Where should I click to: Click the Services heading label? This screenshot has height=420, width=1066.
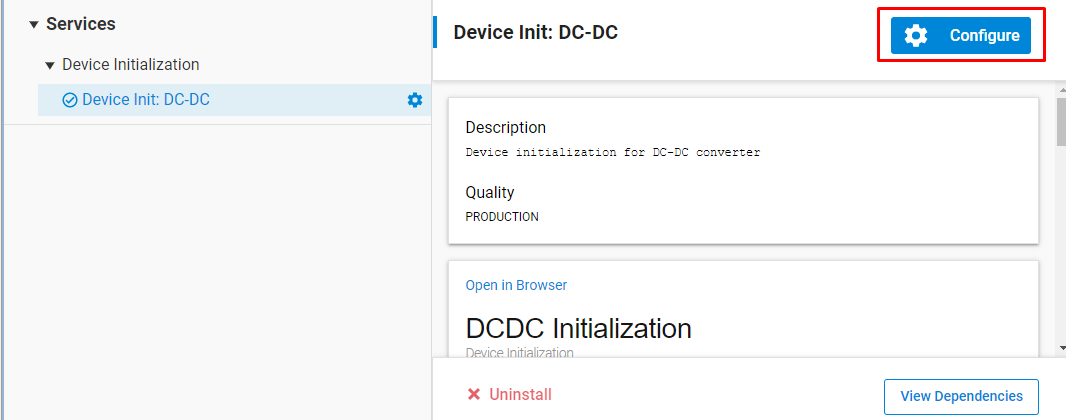(81, 24)
